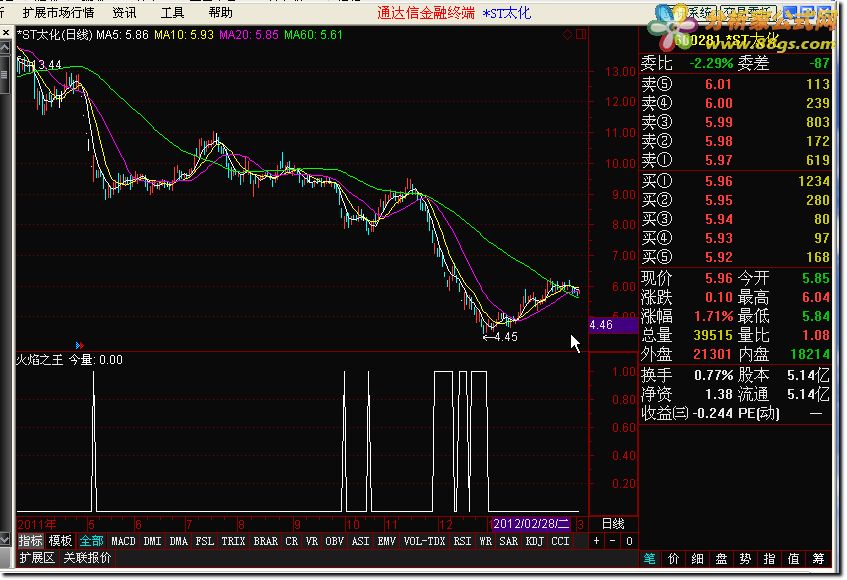Click the minus zoom-out button

[x=613, y=541]
